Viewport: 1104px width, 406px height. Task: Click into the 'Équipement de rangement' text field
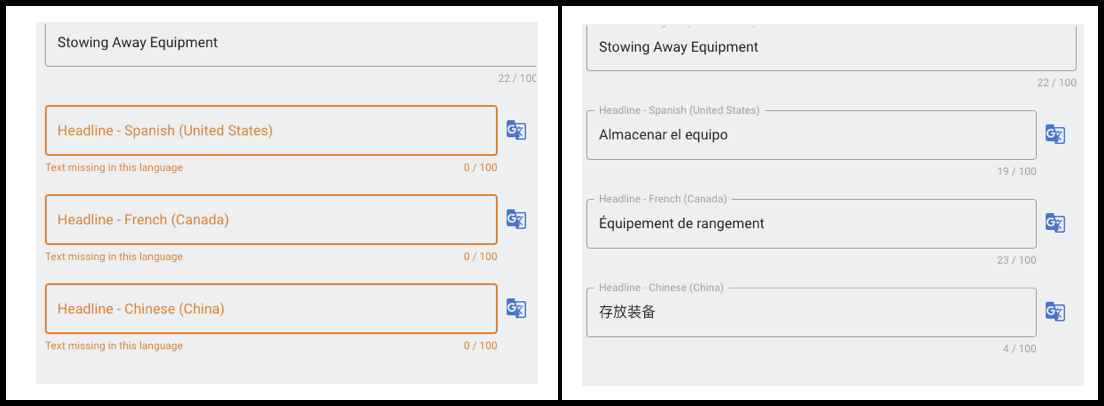click(810, 224)
